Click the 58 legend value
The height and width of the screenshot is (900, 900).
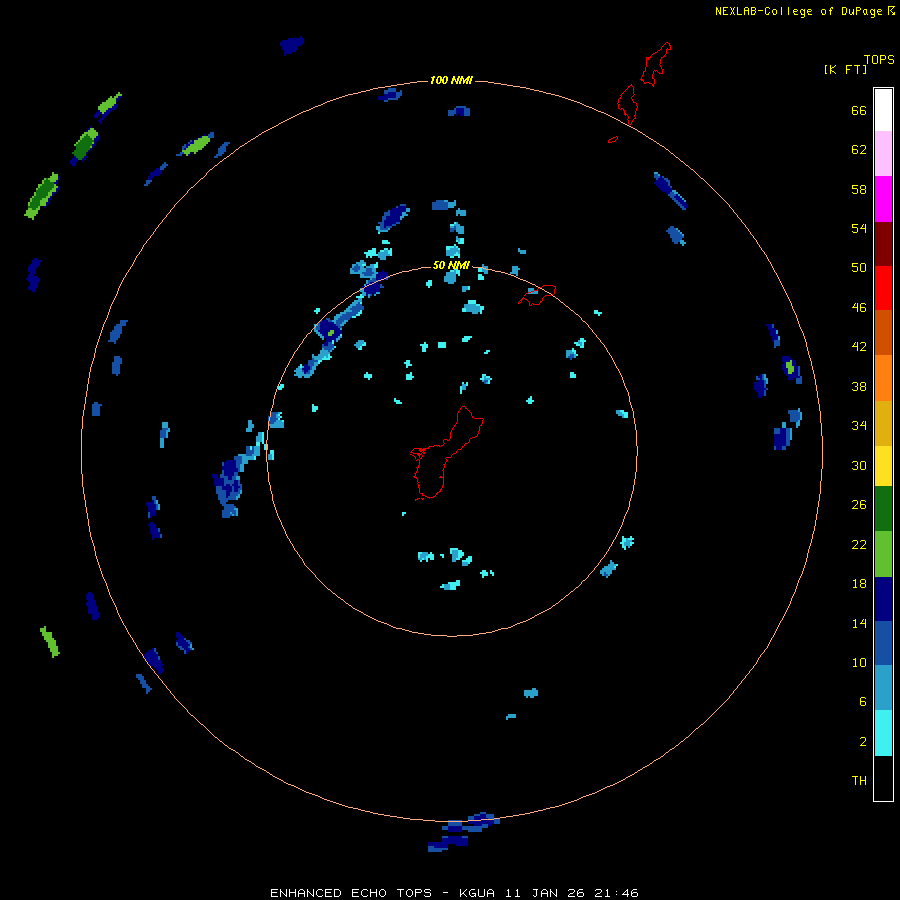pyautogui.click(x=859, y=189)
